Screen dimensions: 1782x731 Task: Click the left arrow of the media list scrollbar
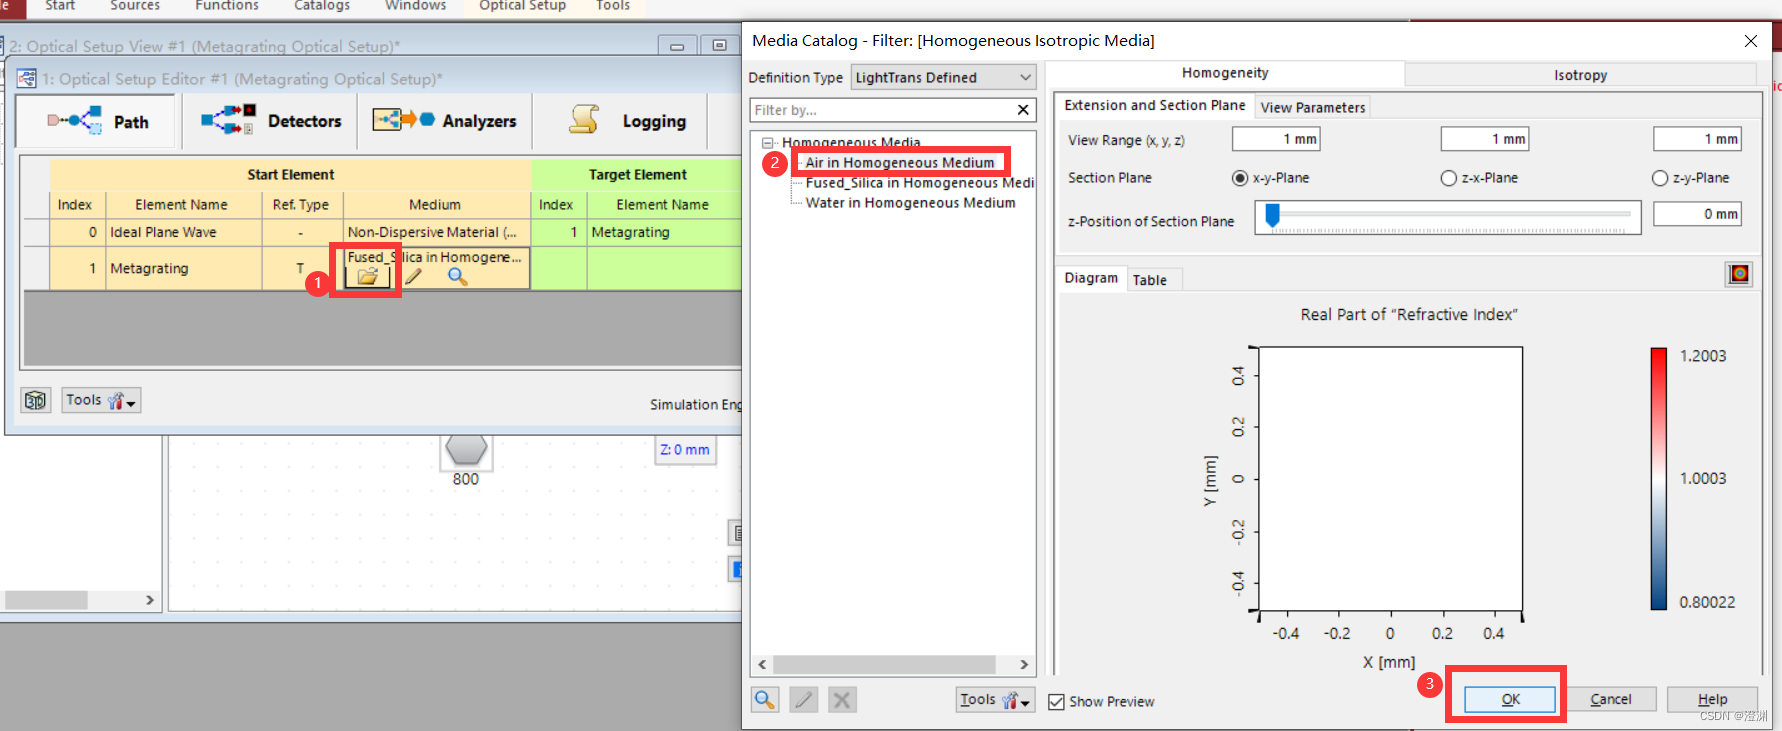click(763, 665)
